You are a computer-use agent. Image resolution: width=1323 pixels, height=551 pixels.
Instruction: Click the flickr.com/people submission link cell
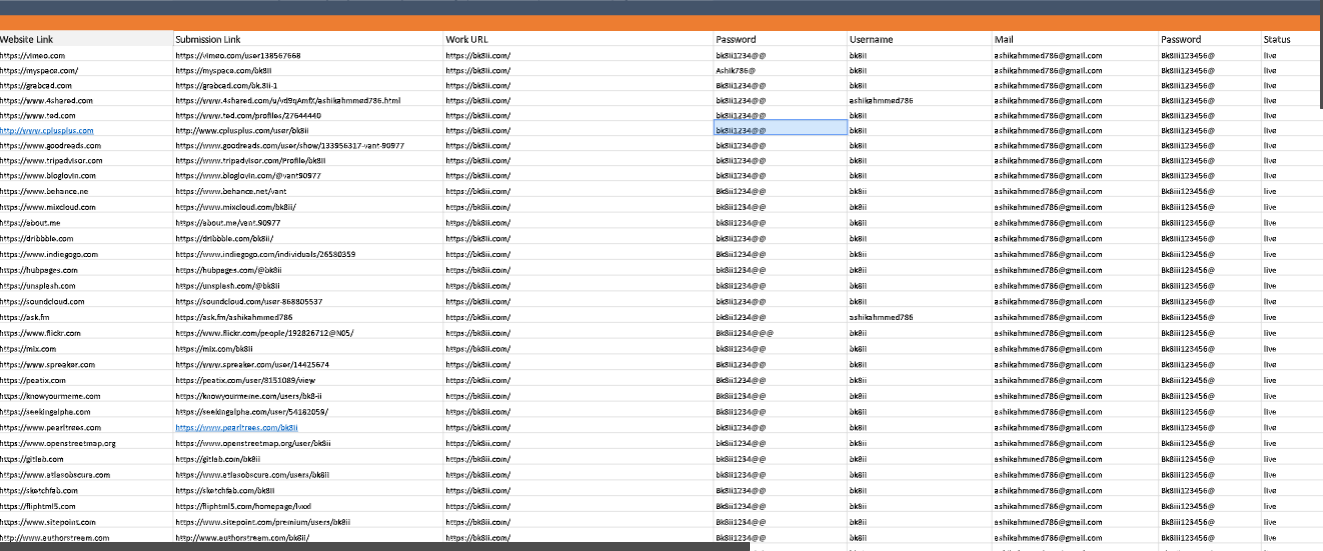[x=265, y=333]
